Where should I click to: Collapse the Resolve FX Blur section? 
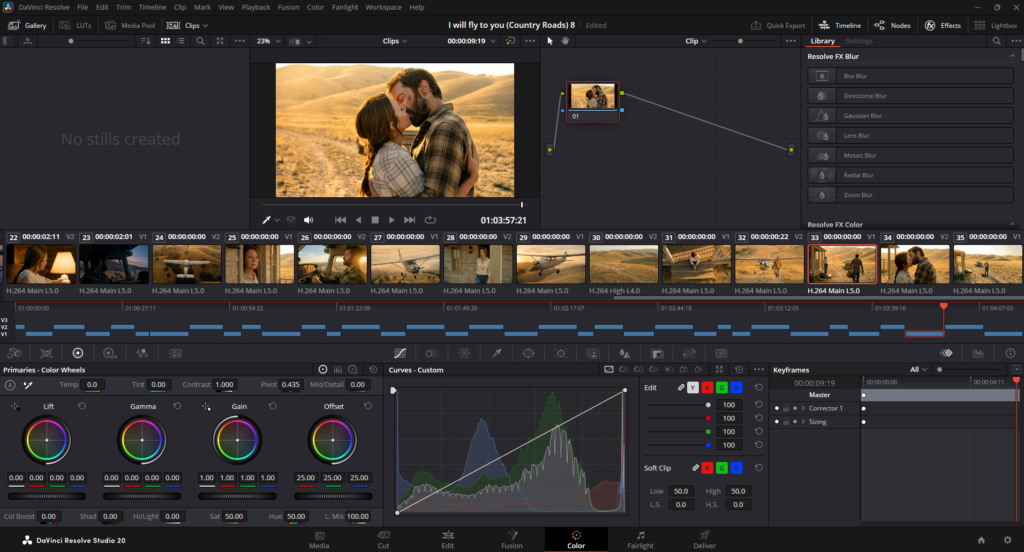pyautogui.click(x=1012, y=56)
